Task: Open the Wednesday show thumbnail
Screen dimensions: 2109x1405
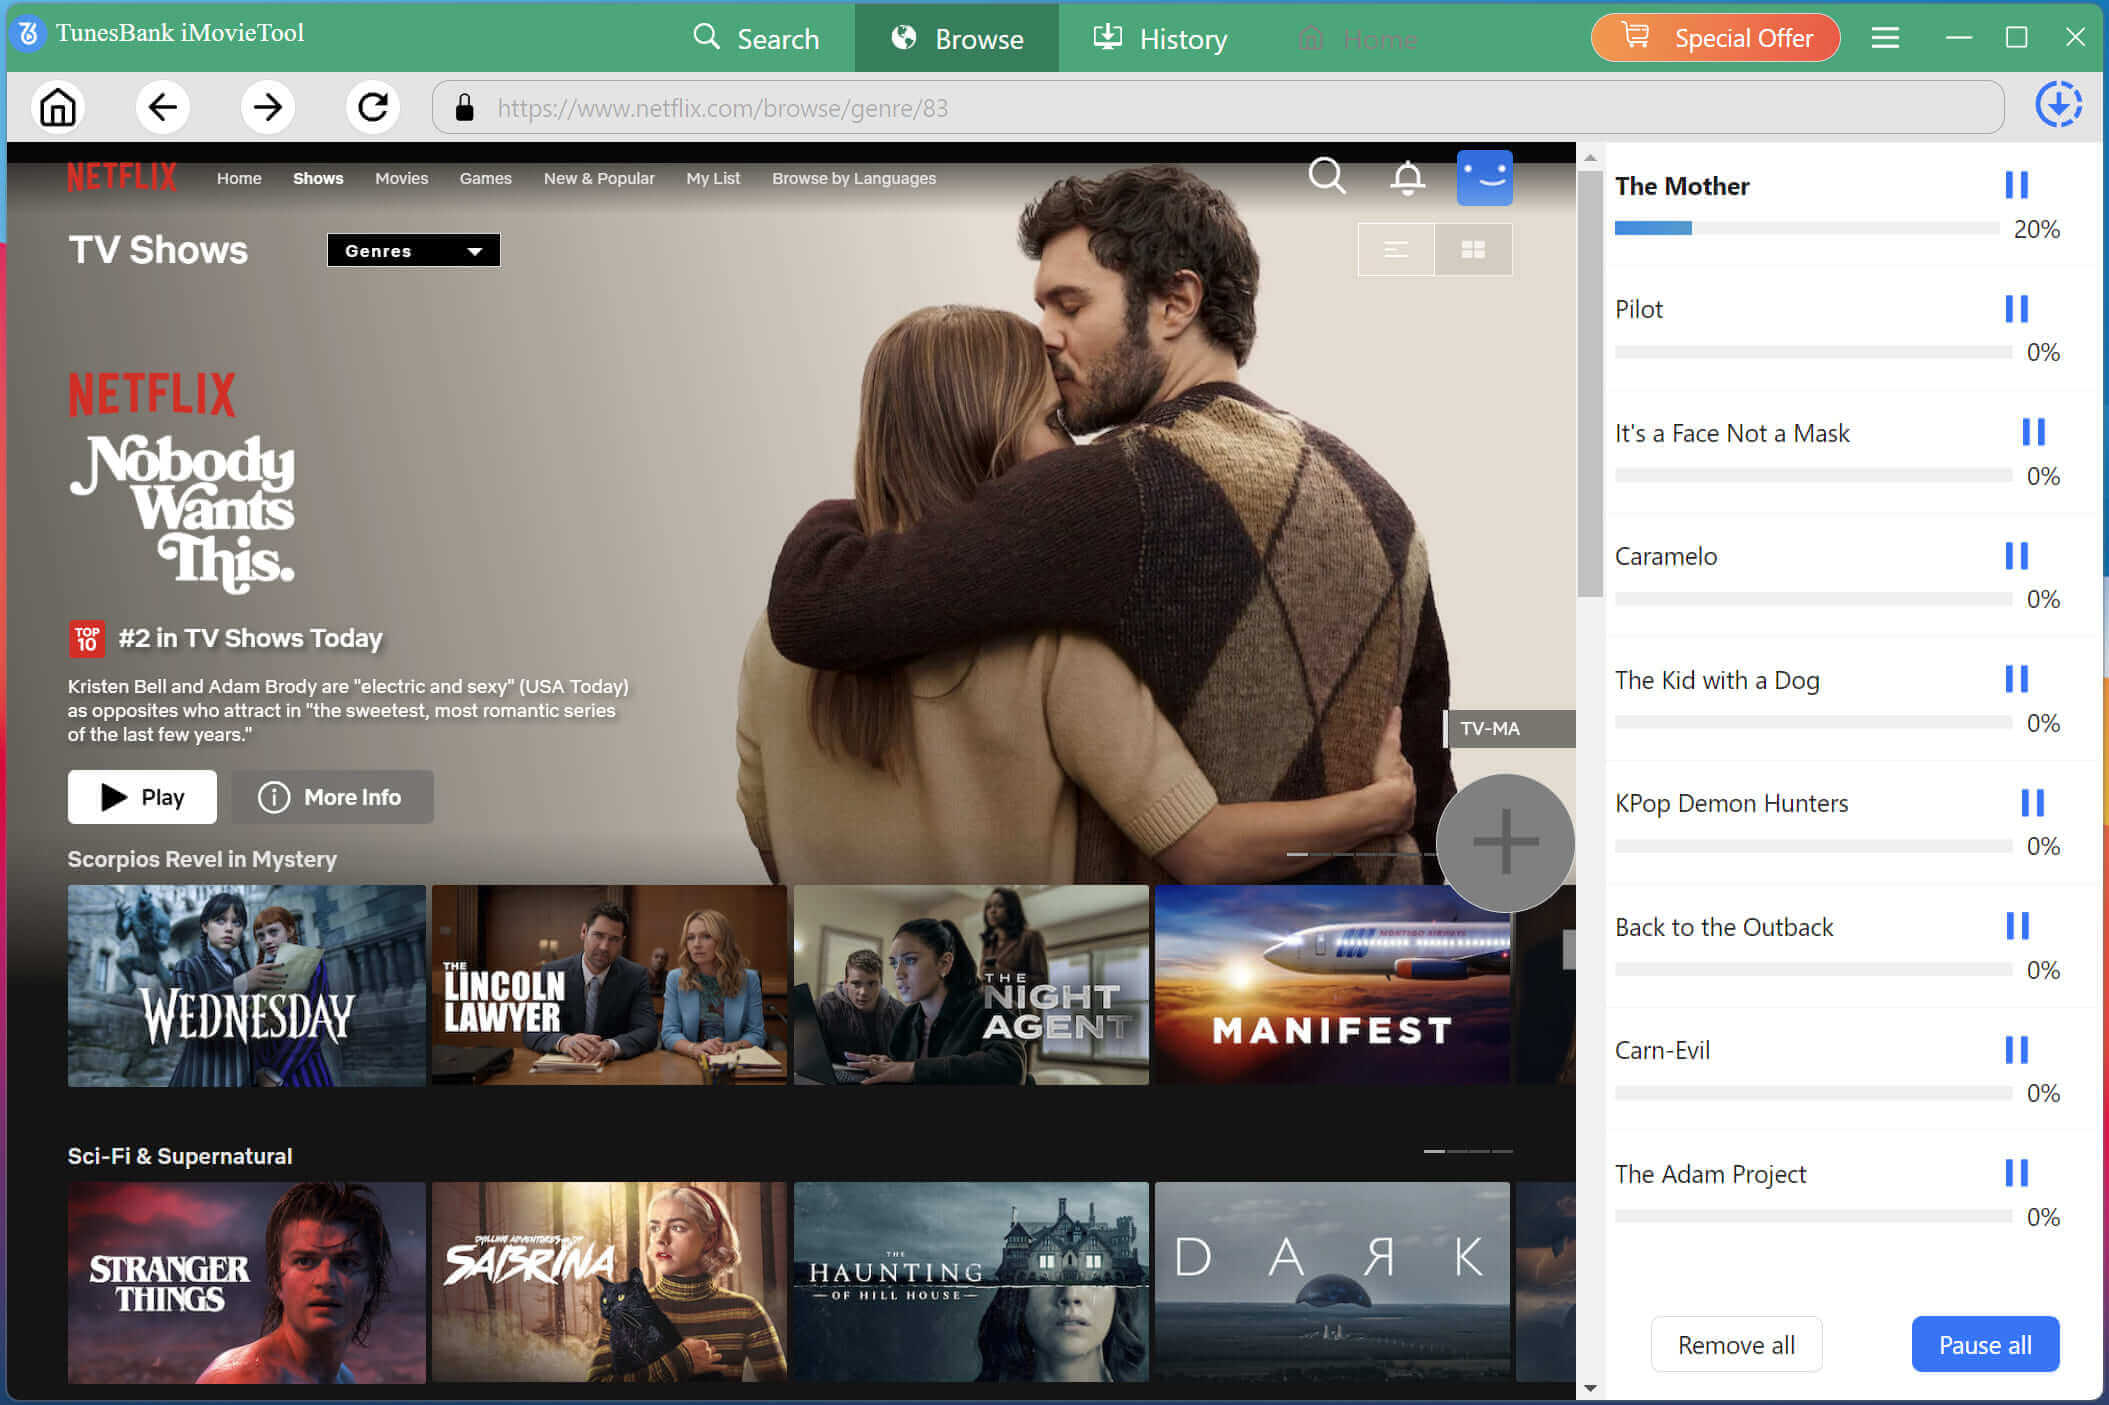Action: click(247, 985)
